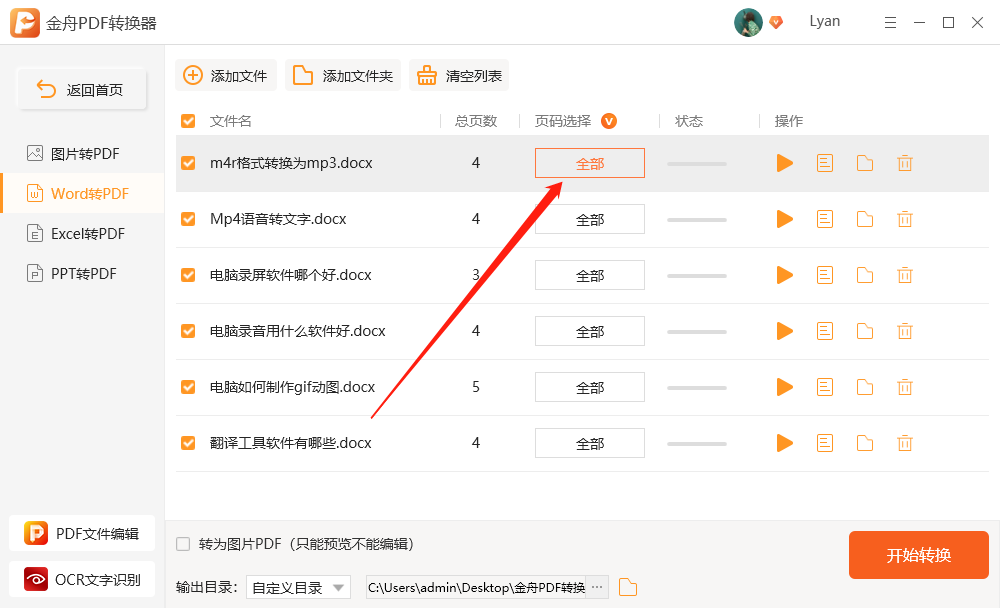
Task: Click progress bar of 翻译工具软件有哪些.docx
Action: (x=696, y=444)
